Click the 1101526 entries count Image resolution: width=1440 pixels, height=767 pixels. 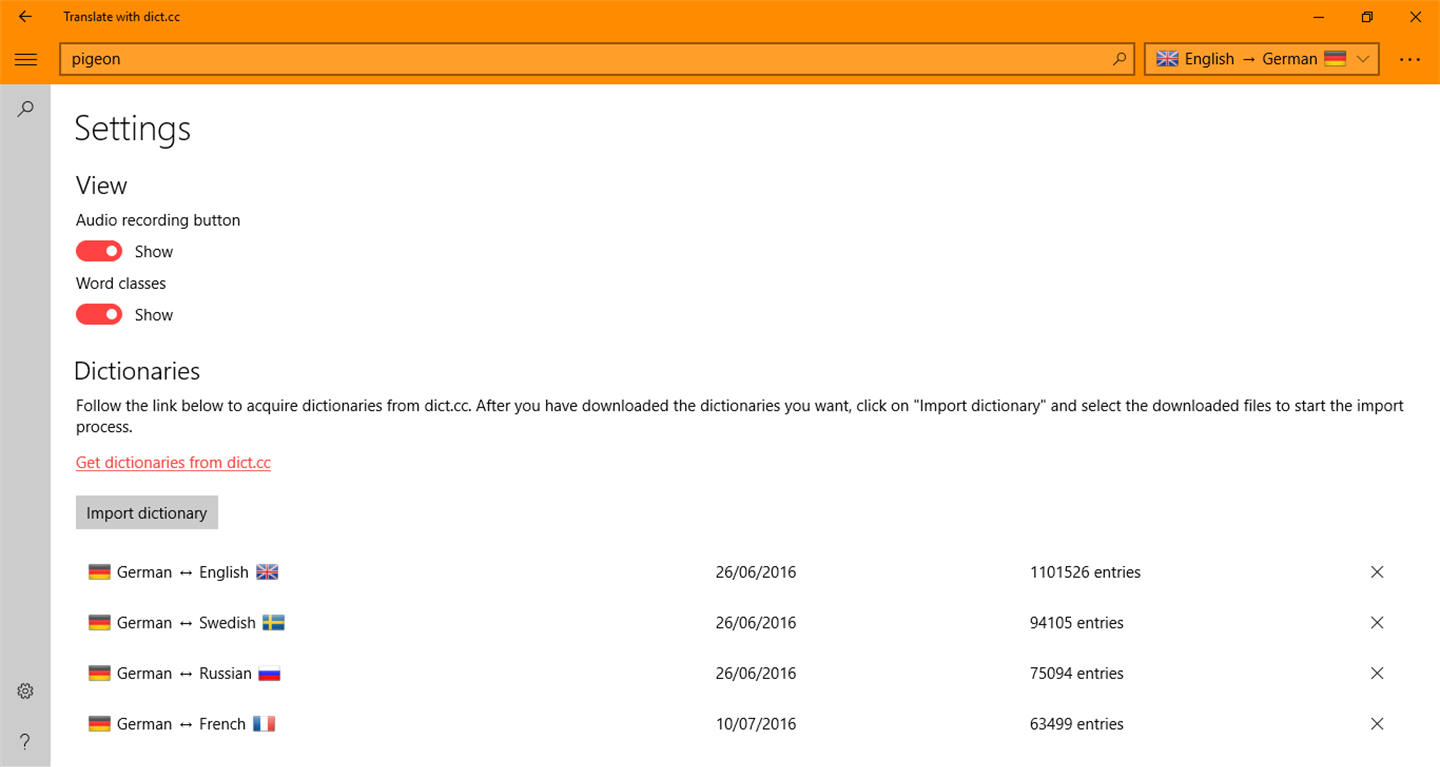(x=1085, y=572)
